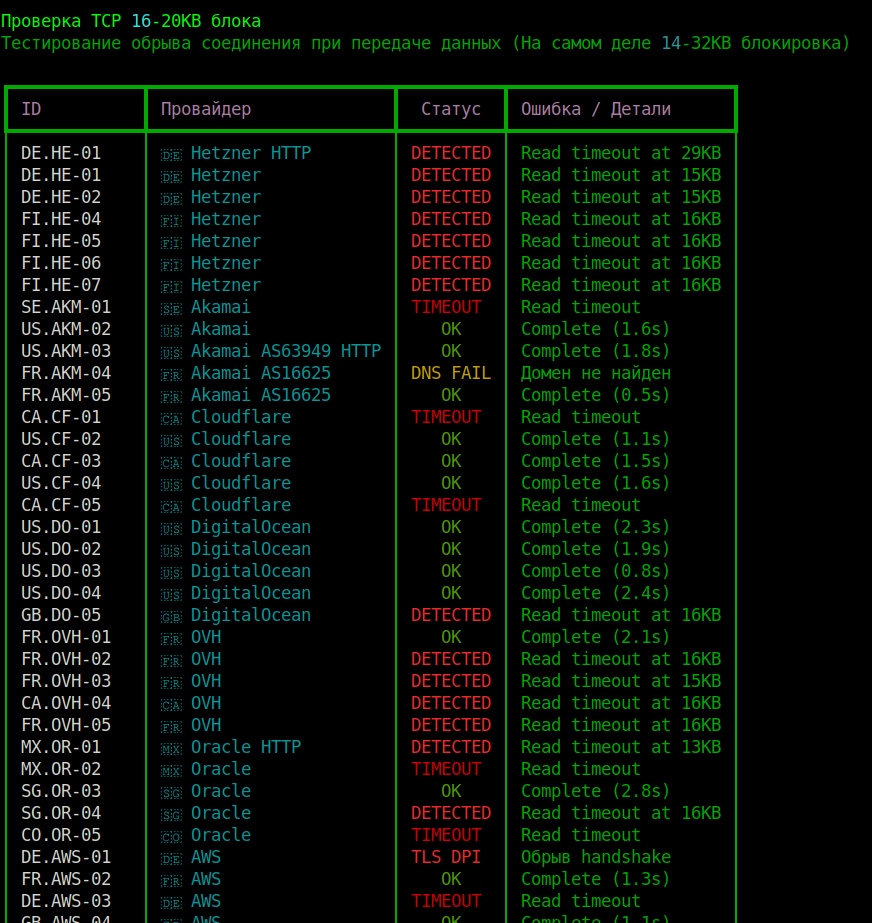Click the FR flag glyph in the FR.AWS-02 row
The image size is (872, 923).
[x=171, y=881]
